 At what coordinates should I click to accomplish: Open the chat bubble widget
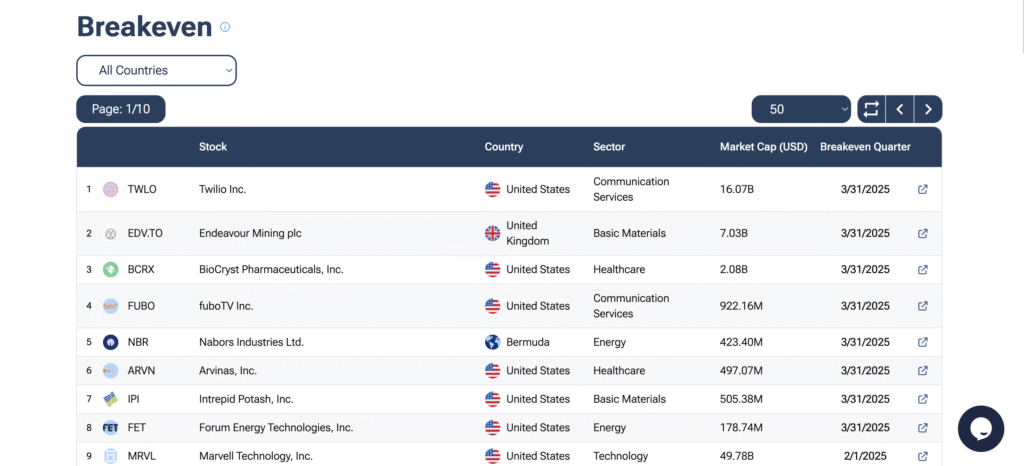coord(981,429)
